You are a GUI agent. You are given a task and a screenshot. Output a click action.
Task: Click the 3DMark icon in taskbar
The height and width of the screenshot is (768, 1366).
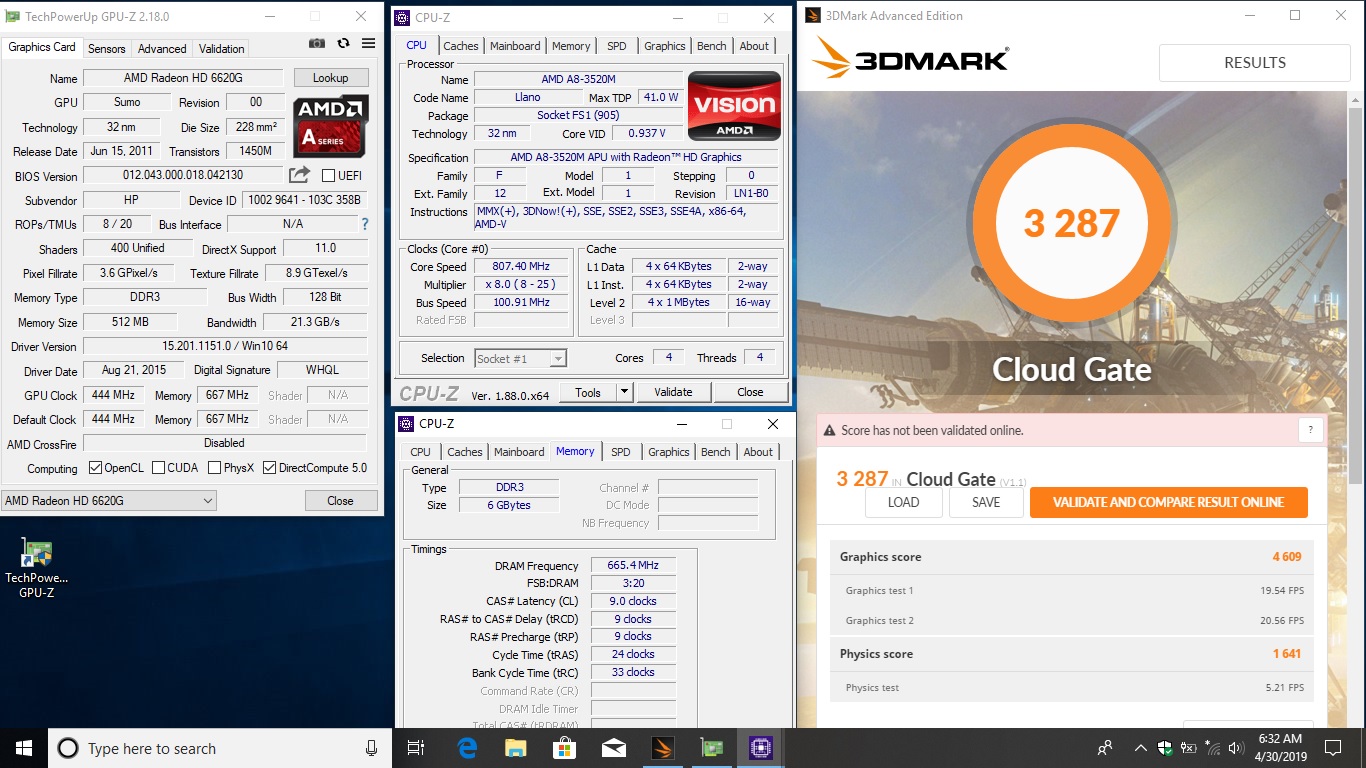[663, 747]
